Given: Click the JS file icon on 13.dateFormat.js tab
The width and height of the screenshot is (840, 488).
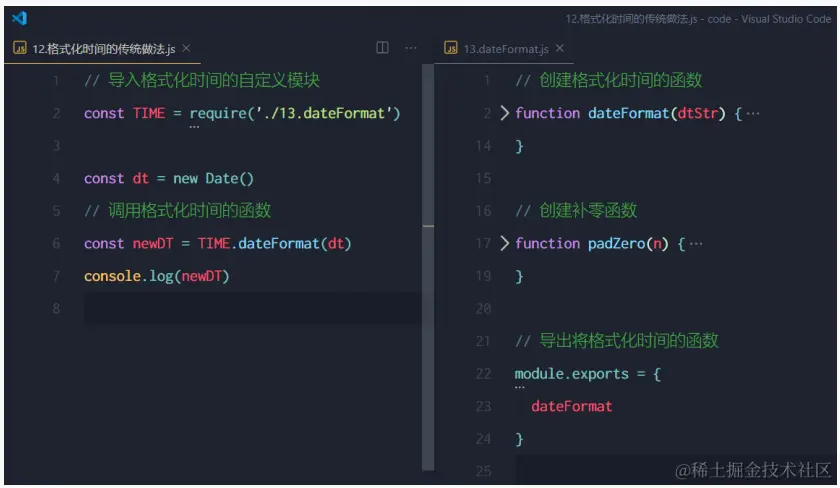Looking at the screenshot, I should [x=451, y=48].
